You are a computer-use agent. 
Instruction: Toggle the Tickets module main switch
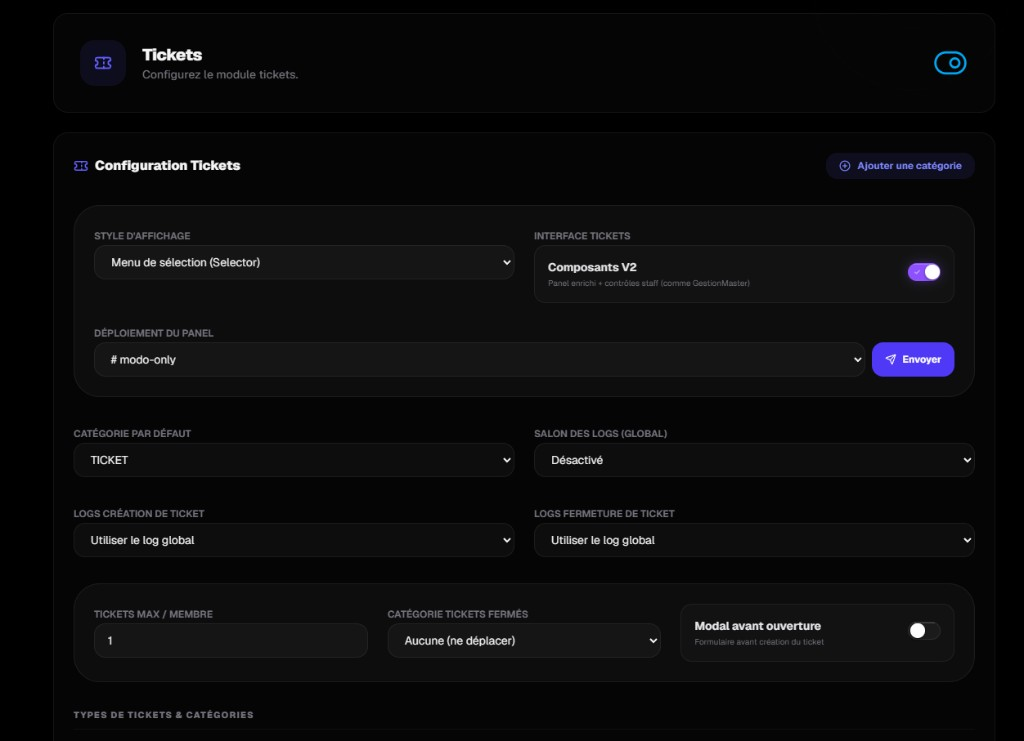(x=950, y=63)
